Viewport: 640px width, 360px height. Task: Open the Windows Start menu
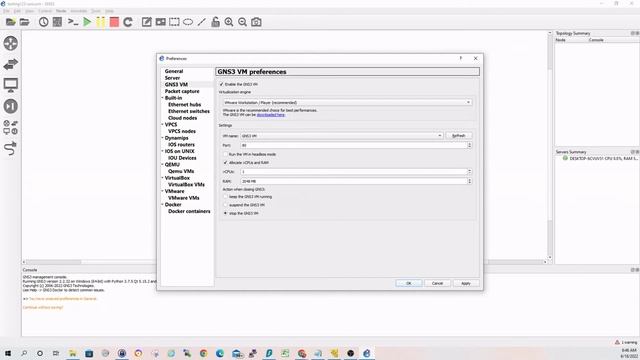click(8, 353)
